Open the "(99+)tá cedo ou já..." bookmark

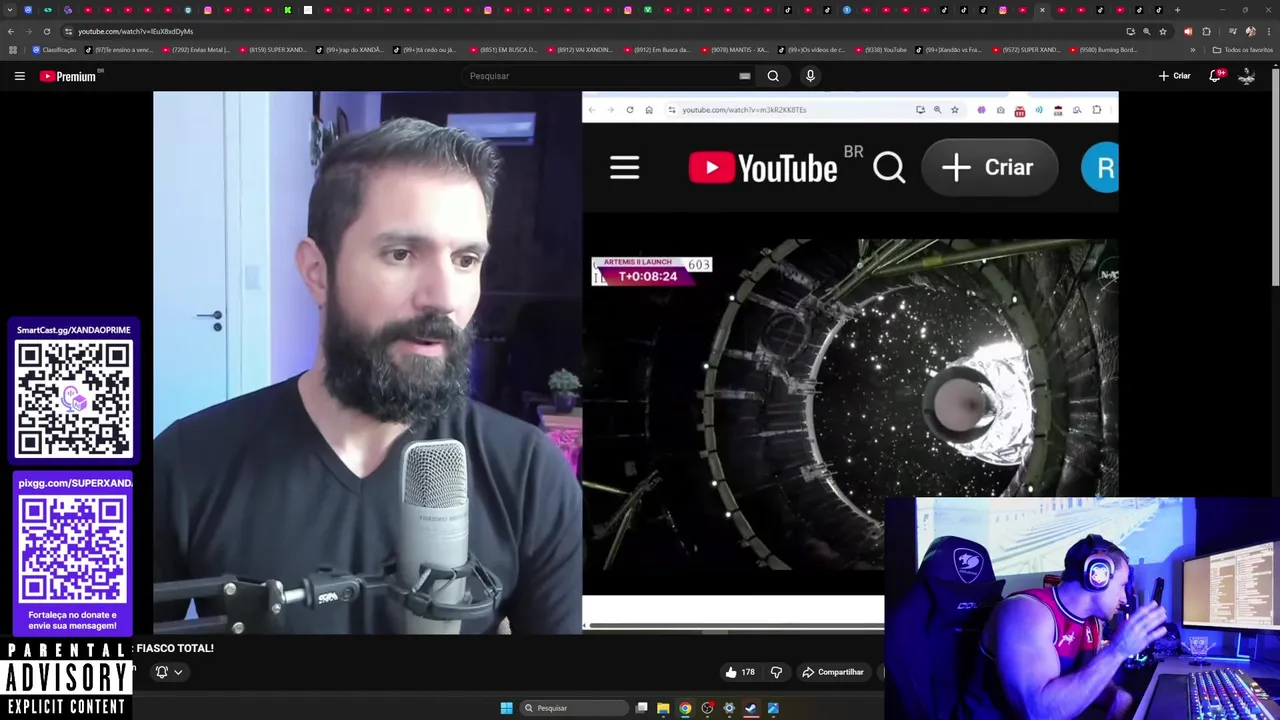[424, 49]
